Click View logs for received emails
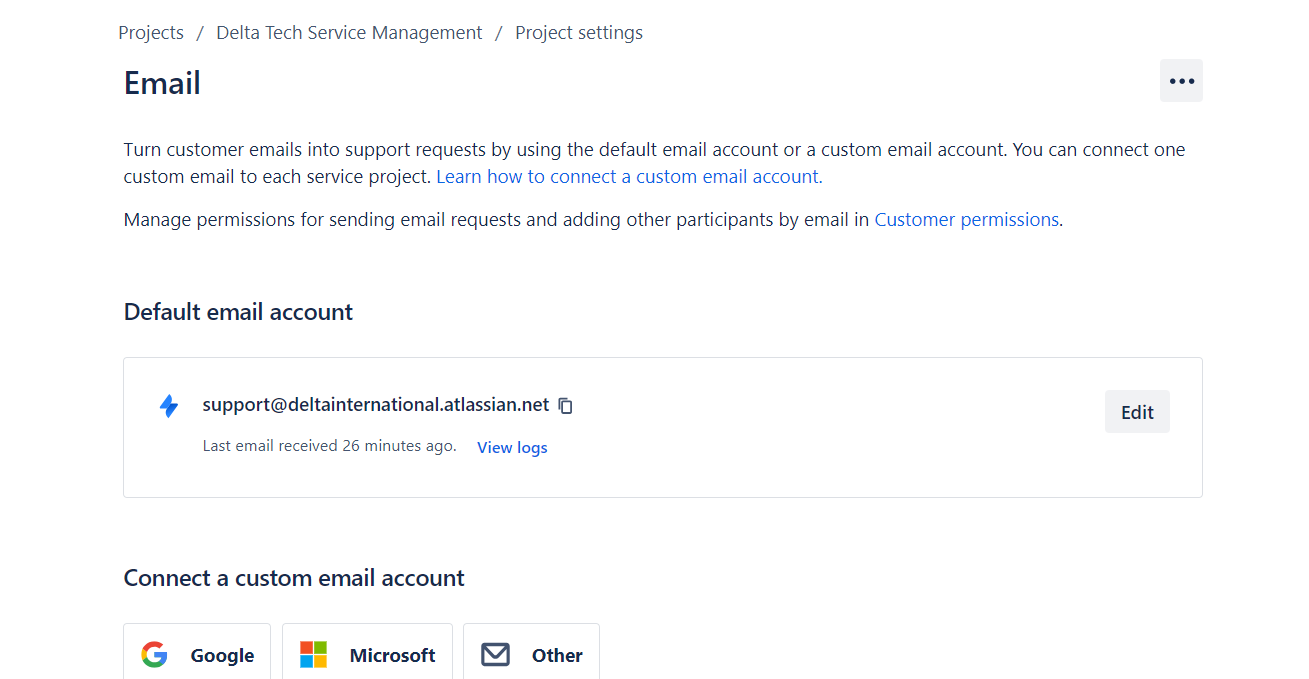The width and height of the screenshot is (1309, 679). pos(511,447)
